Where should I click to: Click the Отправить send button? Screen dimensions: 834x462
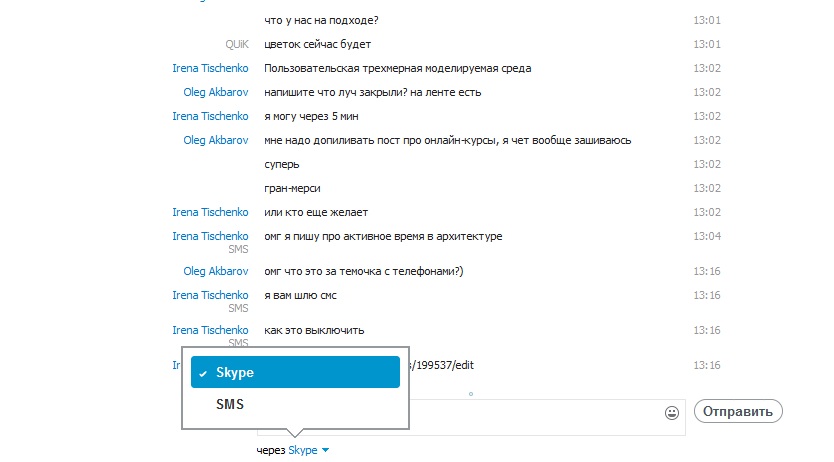tap(738, 411)
